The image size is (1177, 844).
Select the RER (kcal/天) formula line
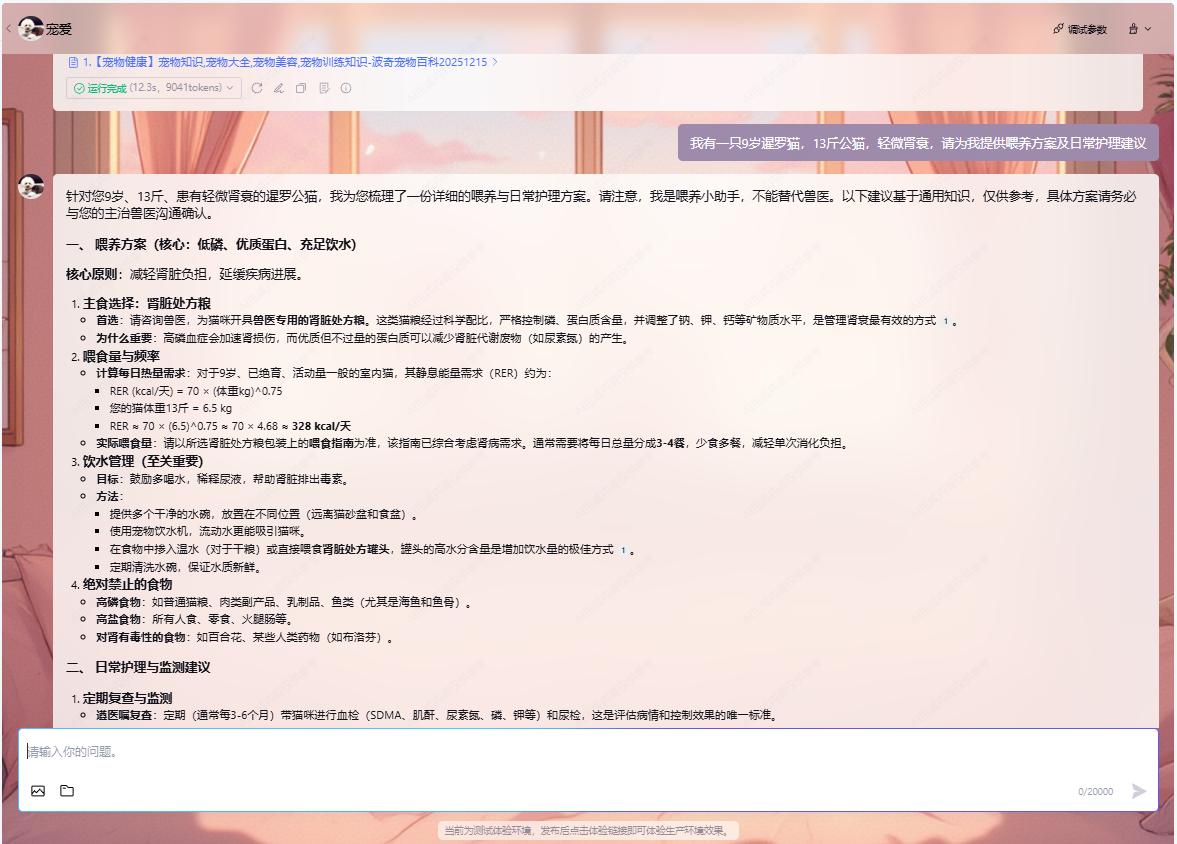click(x=196, y=390)
